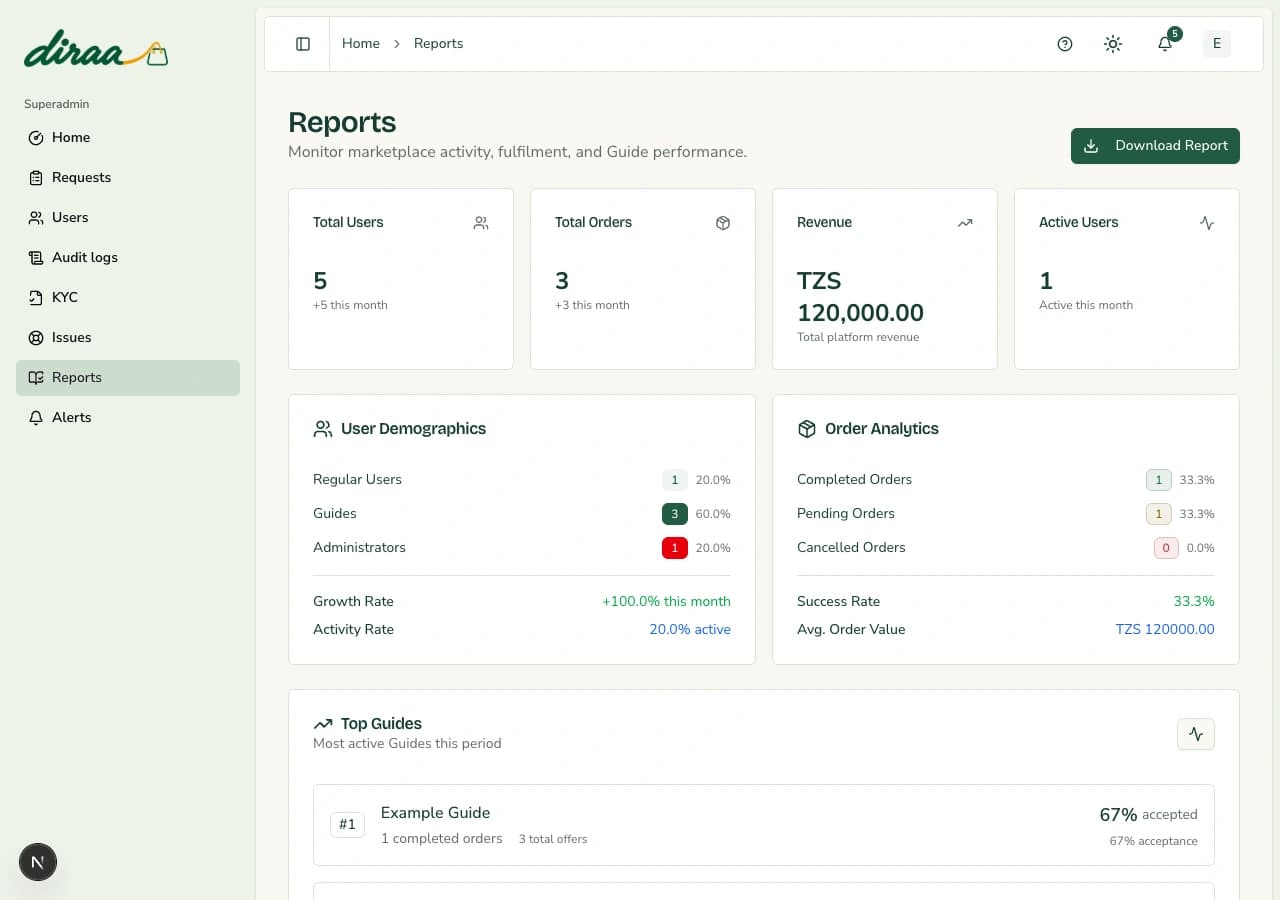The width and height of the screenshot is (1280, 900).
Task: Click the Guides count badge 3
Action: coord(675,514)
